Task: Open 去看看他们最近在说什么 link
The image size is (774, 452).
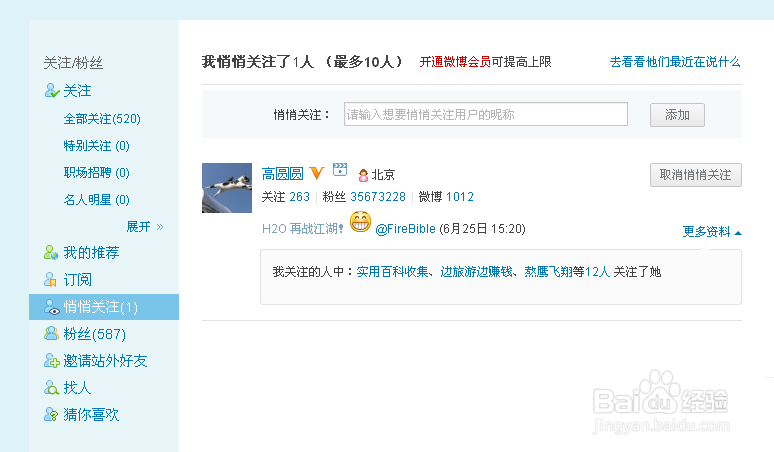Action: click(x=675, y=62)
